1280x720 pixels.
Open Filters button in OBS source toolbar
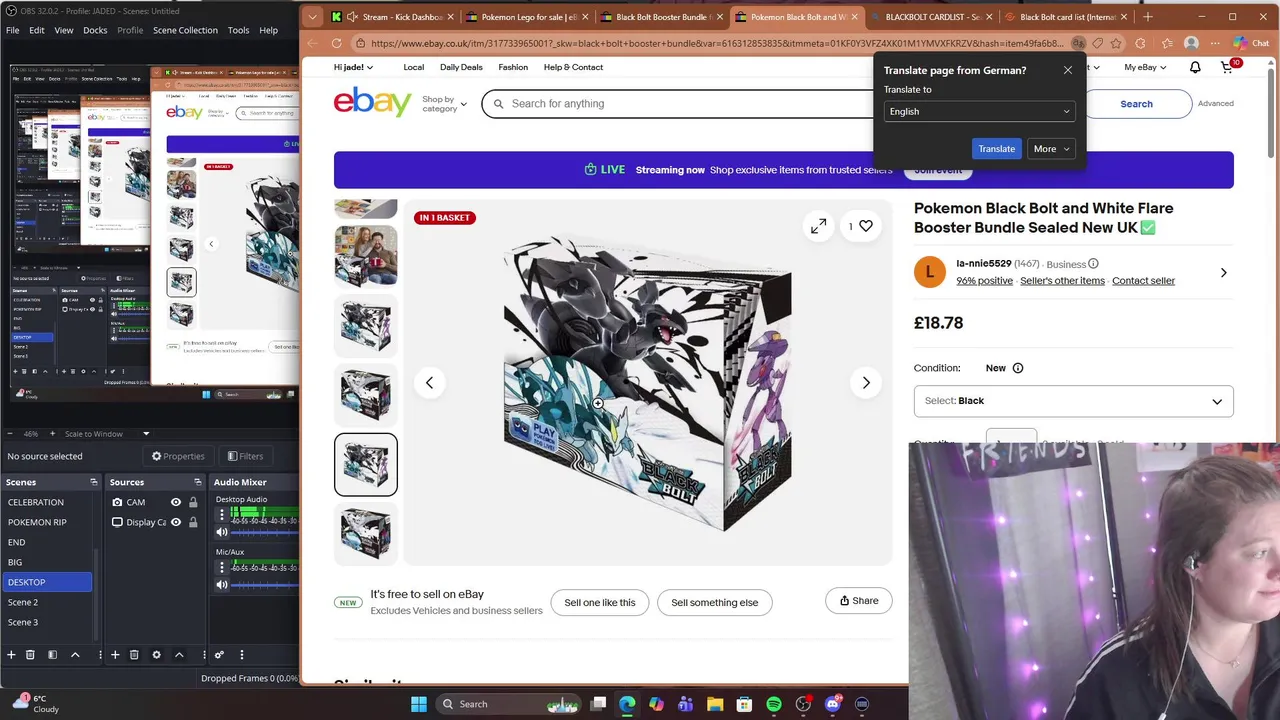coord(245,456)
